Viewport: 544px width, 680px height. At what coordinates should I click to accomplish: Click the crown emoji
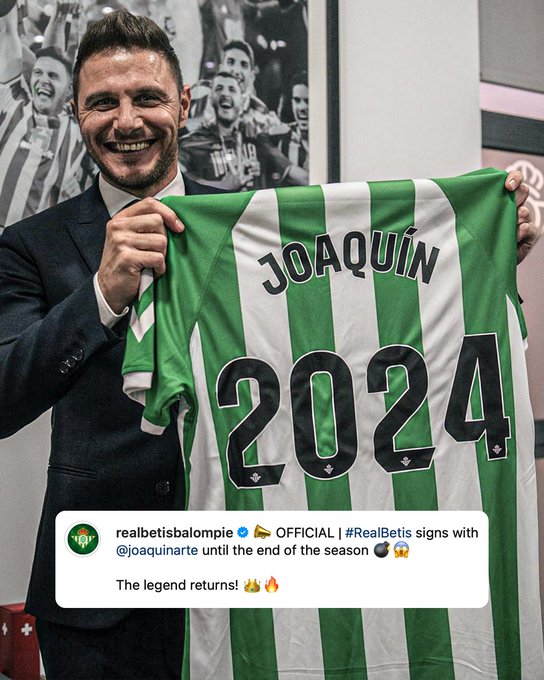pos(252,585)
